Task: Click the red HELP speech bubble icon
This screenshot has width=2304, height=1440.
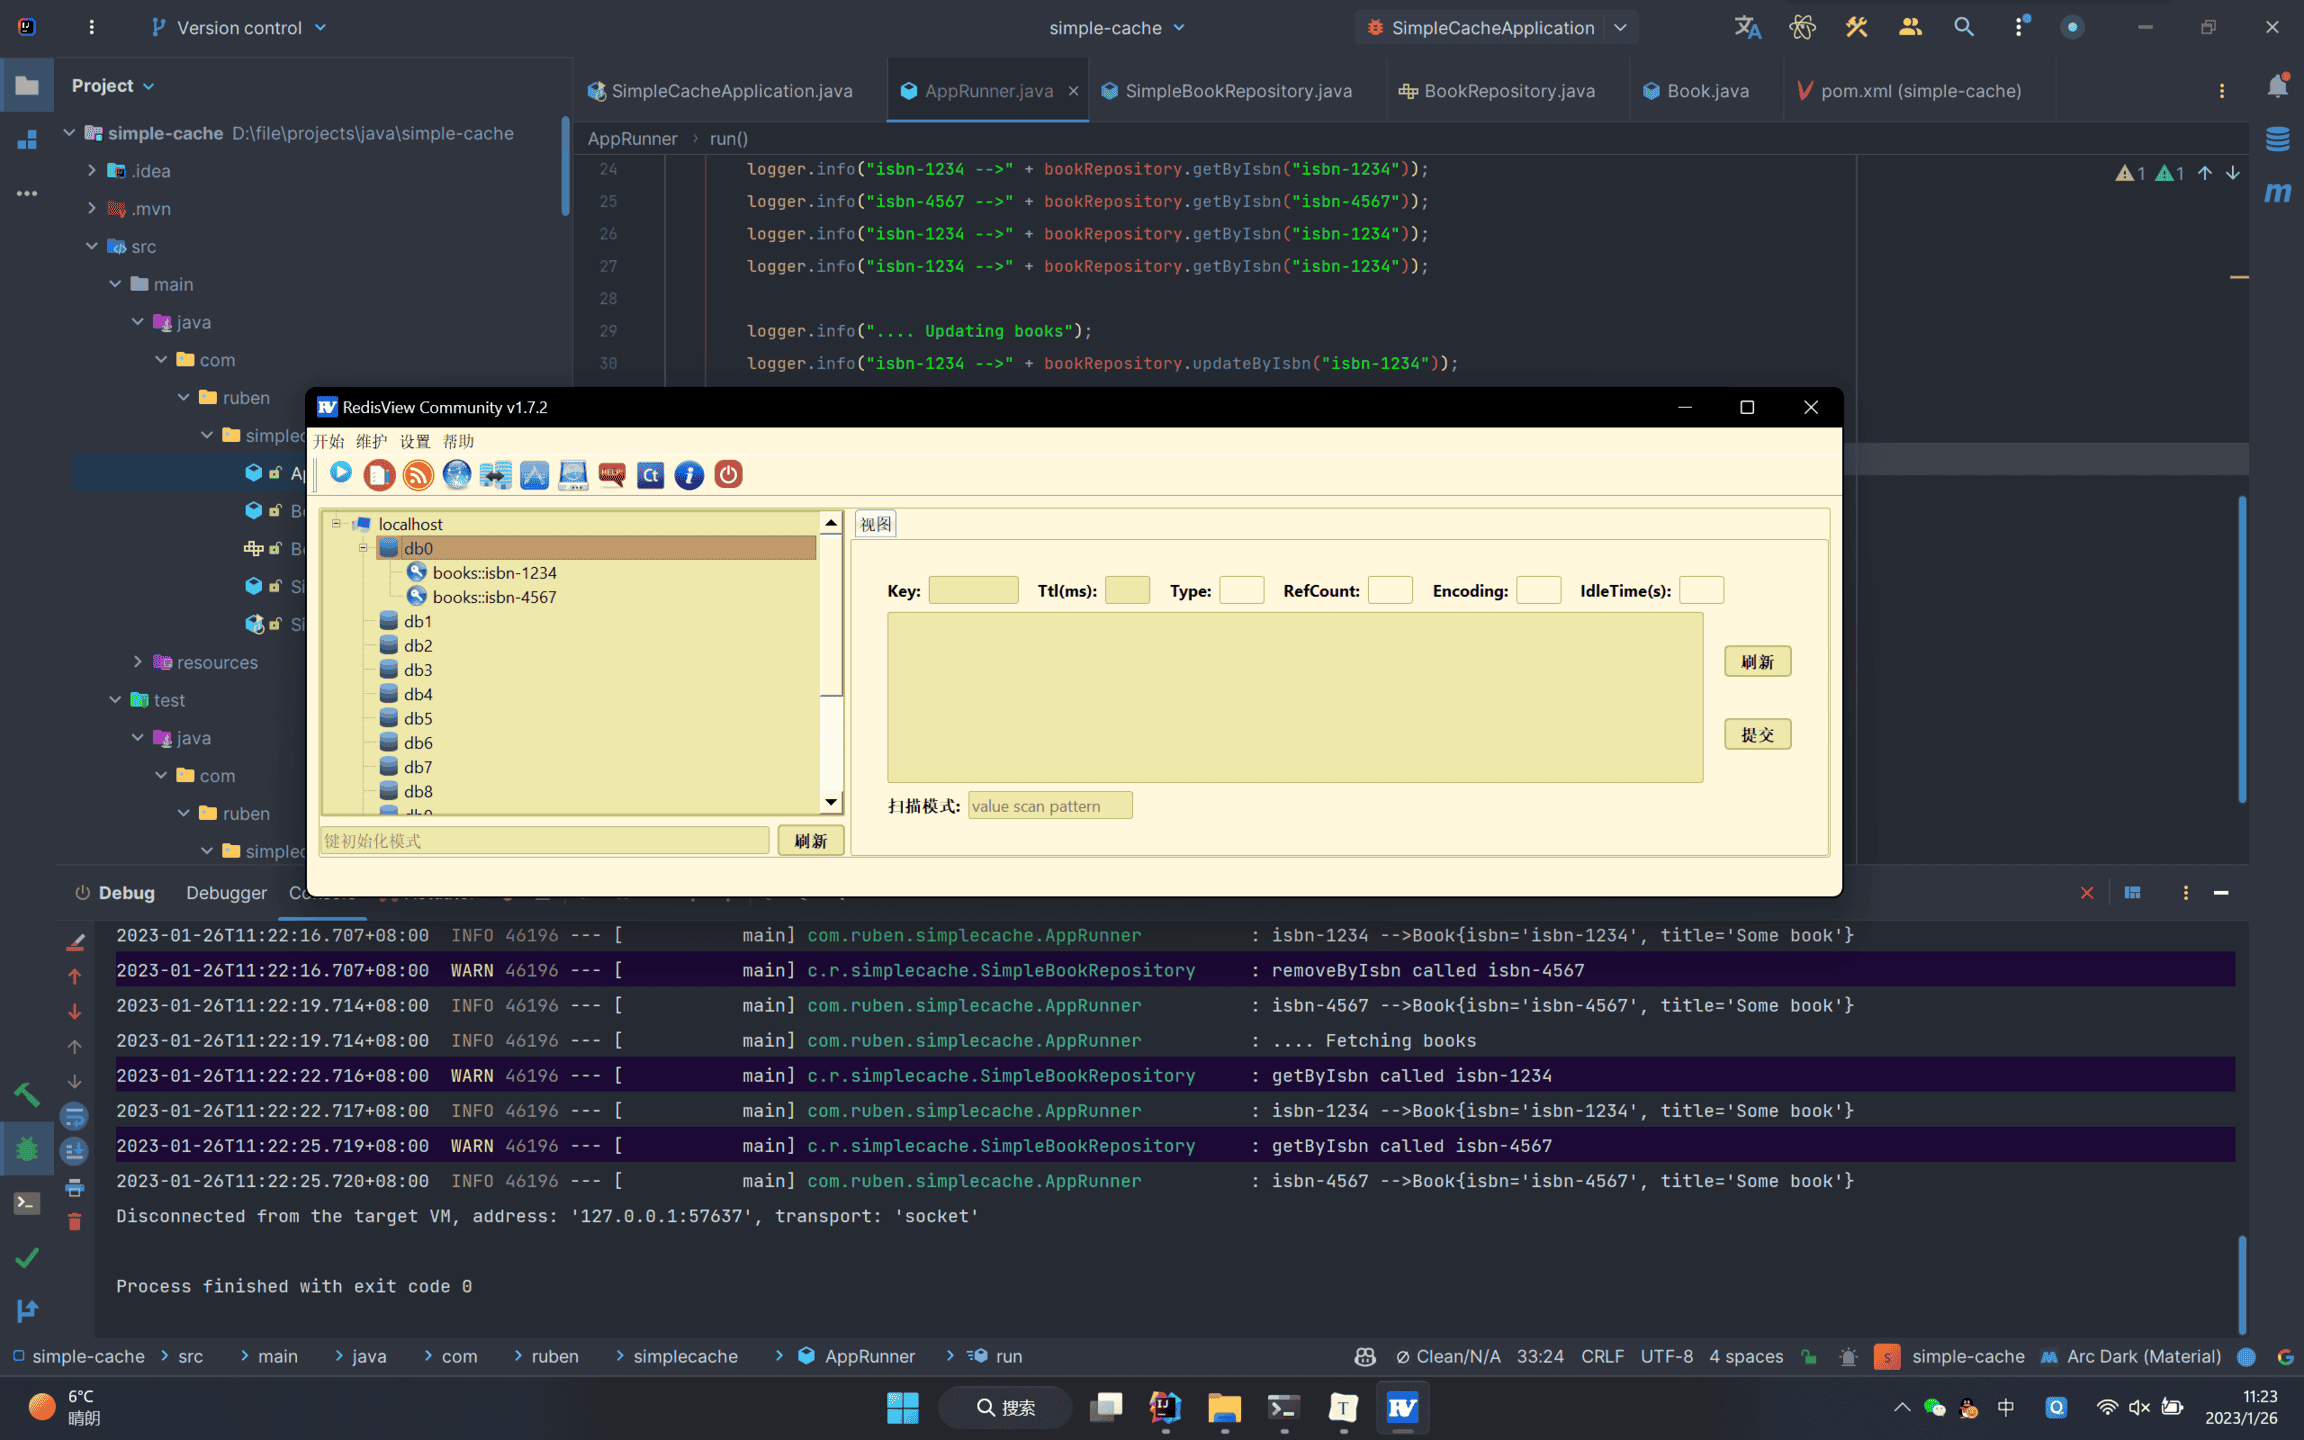Action: (612, 475)
